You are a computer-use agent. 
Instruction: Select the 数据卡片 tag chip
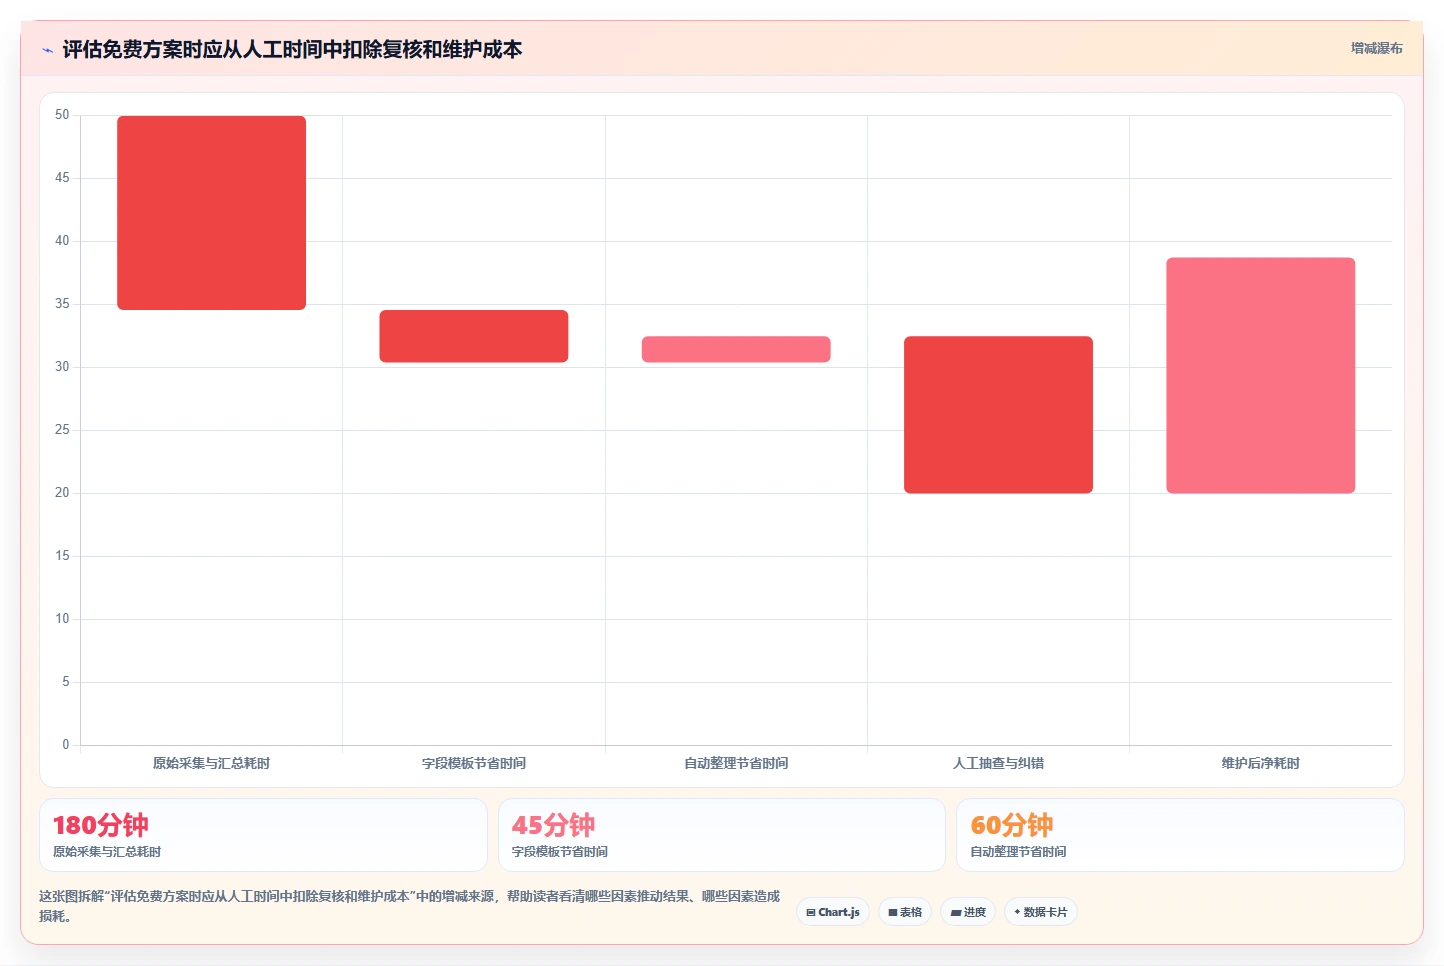(x=1040, y=912)
